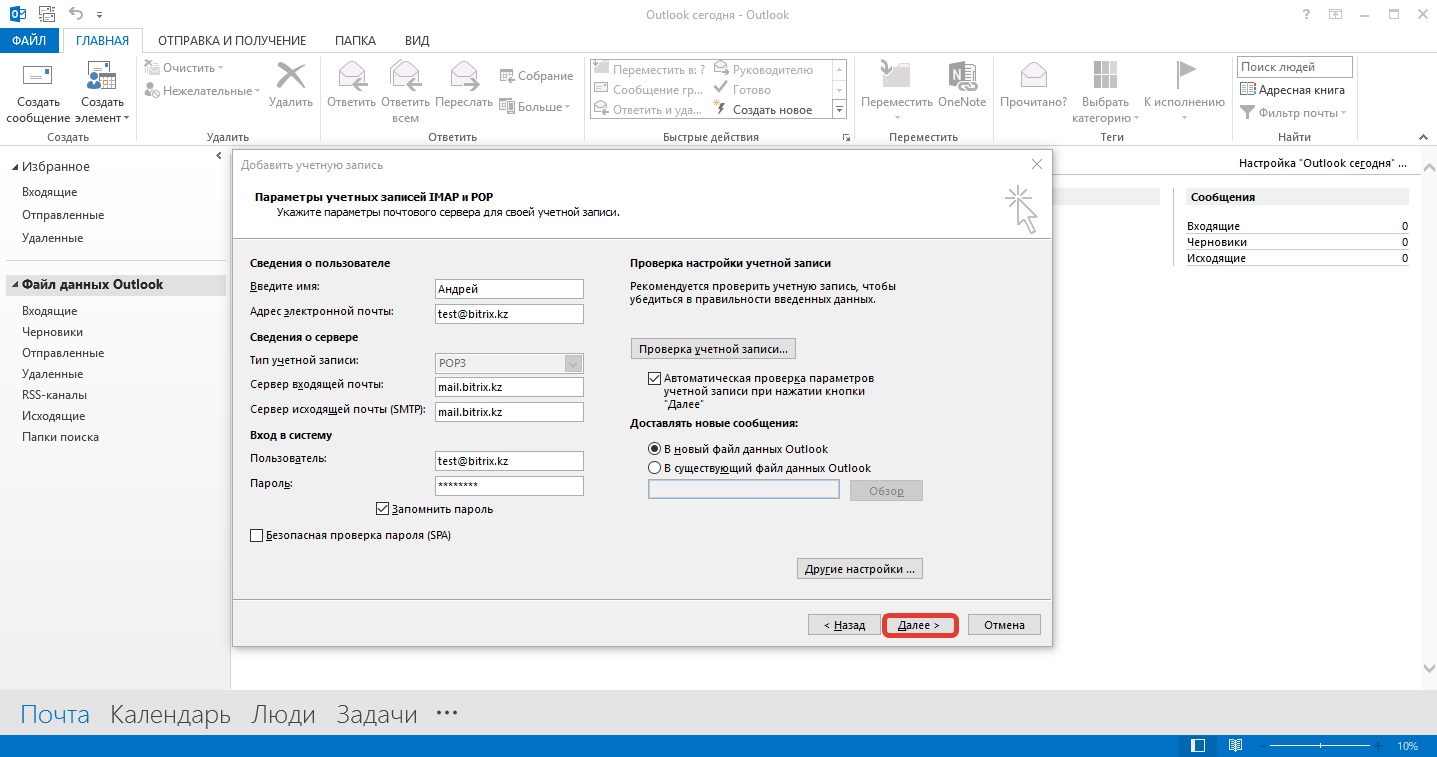This screenshot has width=1437, height=757.
Task: Click the name field containing Андрей
Action: coord(509,289)
